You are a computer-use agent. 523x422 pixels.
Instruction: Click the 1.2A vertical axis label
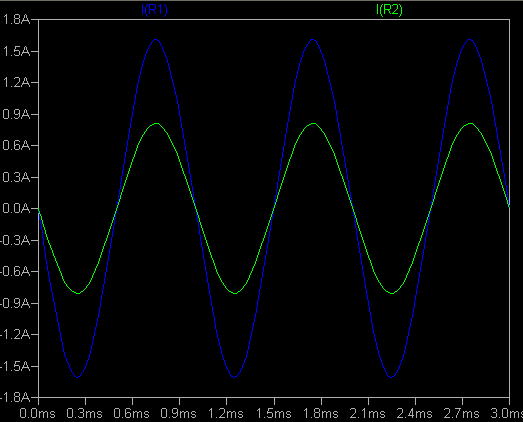coord(16,82)
